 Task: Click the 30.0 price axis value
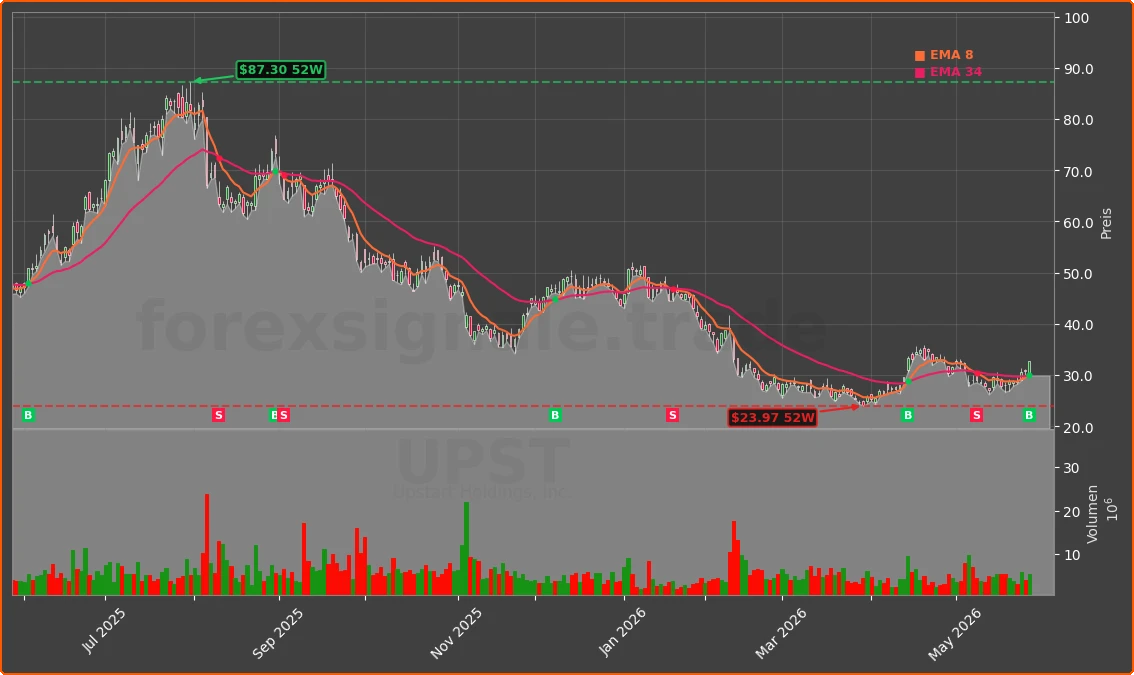(1078, 376)
